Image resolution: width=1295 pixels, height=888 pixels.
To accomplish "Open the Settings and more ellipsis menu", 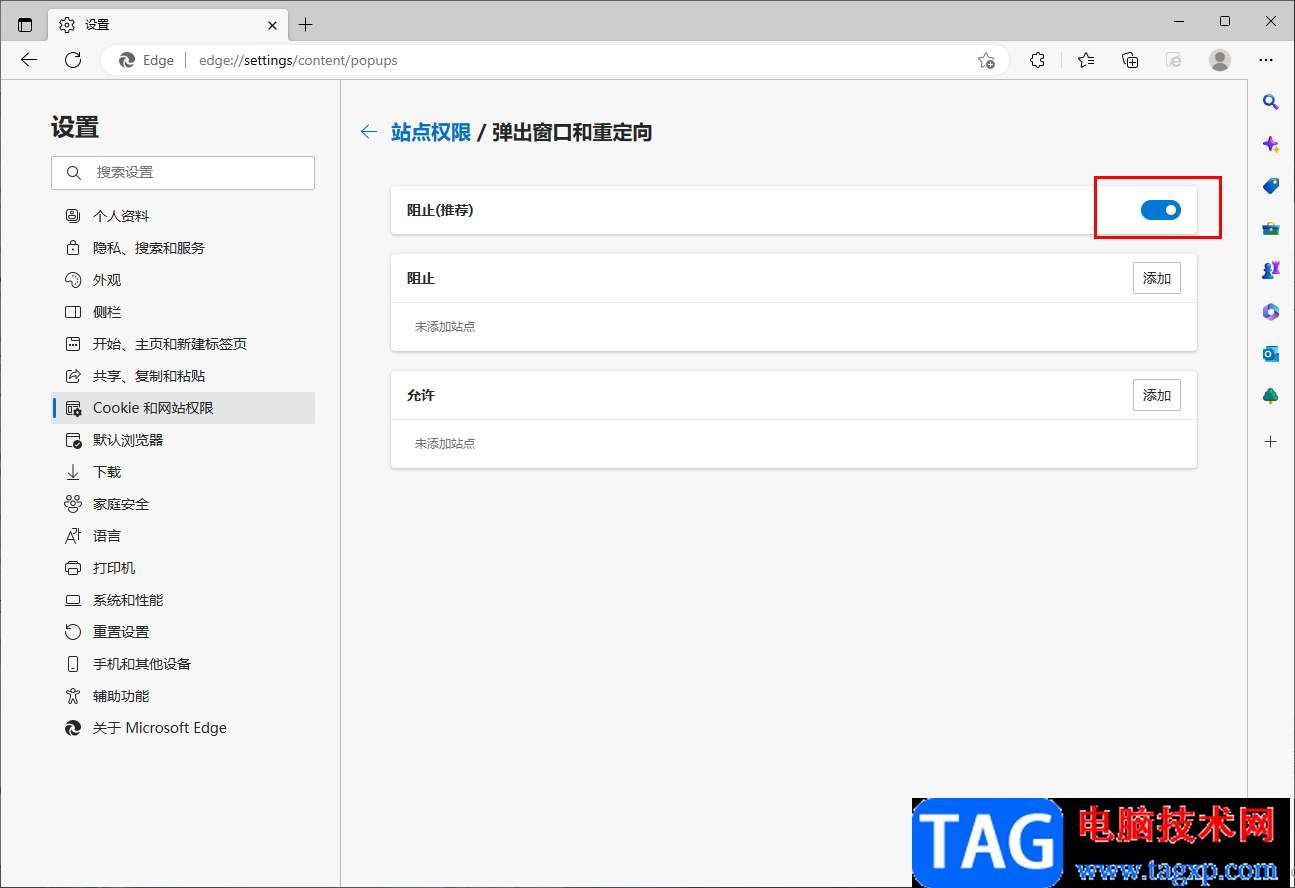I will 1266,60.
